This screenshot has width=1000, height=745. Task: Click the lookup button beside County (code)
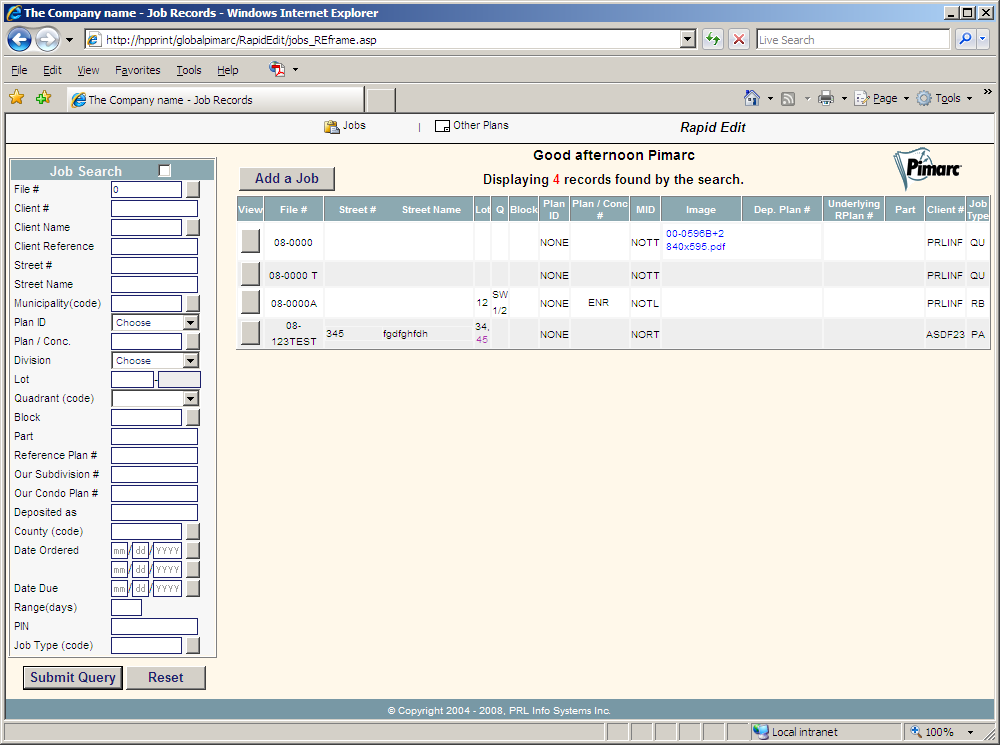coord(193,532)
